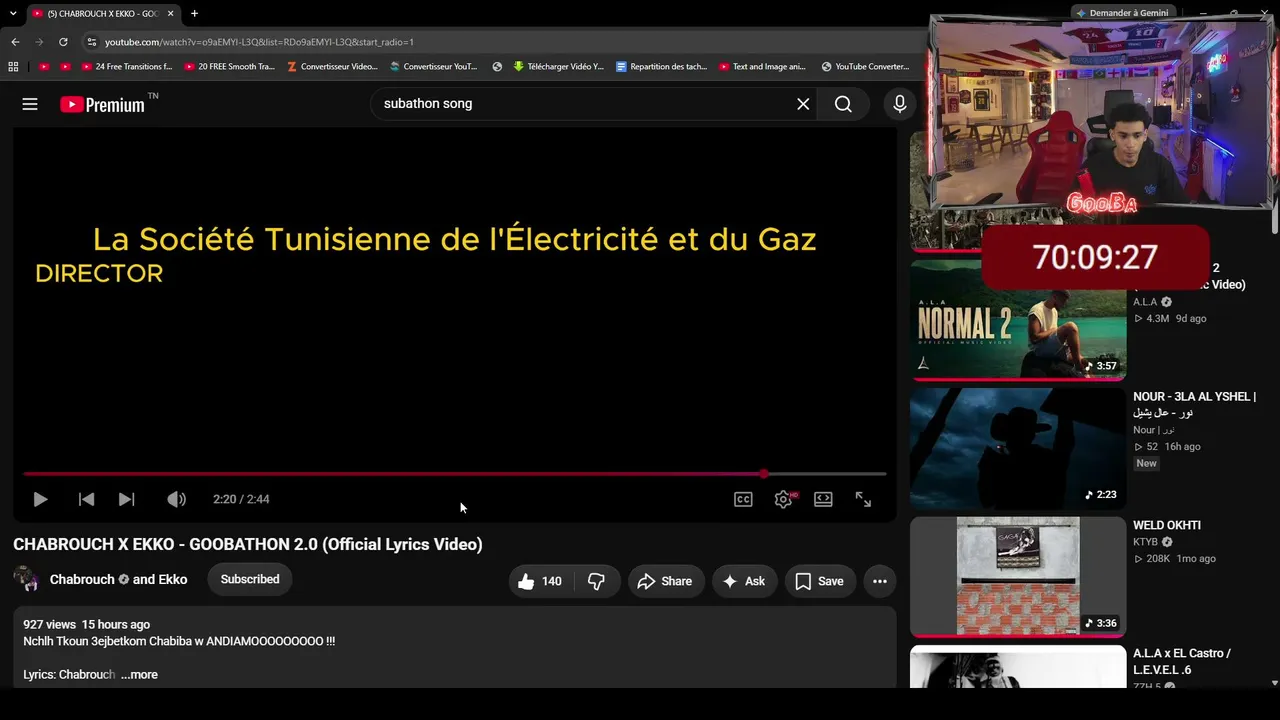Open the globe icon bookmark
This screenshot has height=720, width=1280.
click(x=497, y=67)
